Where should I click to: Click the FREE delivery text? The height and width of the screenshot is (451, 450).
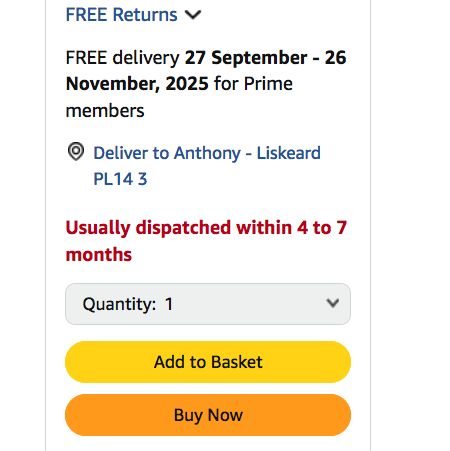click(123, 58)
